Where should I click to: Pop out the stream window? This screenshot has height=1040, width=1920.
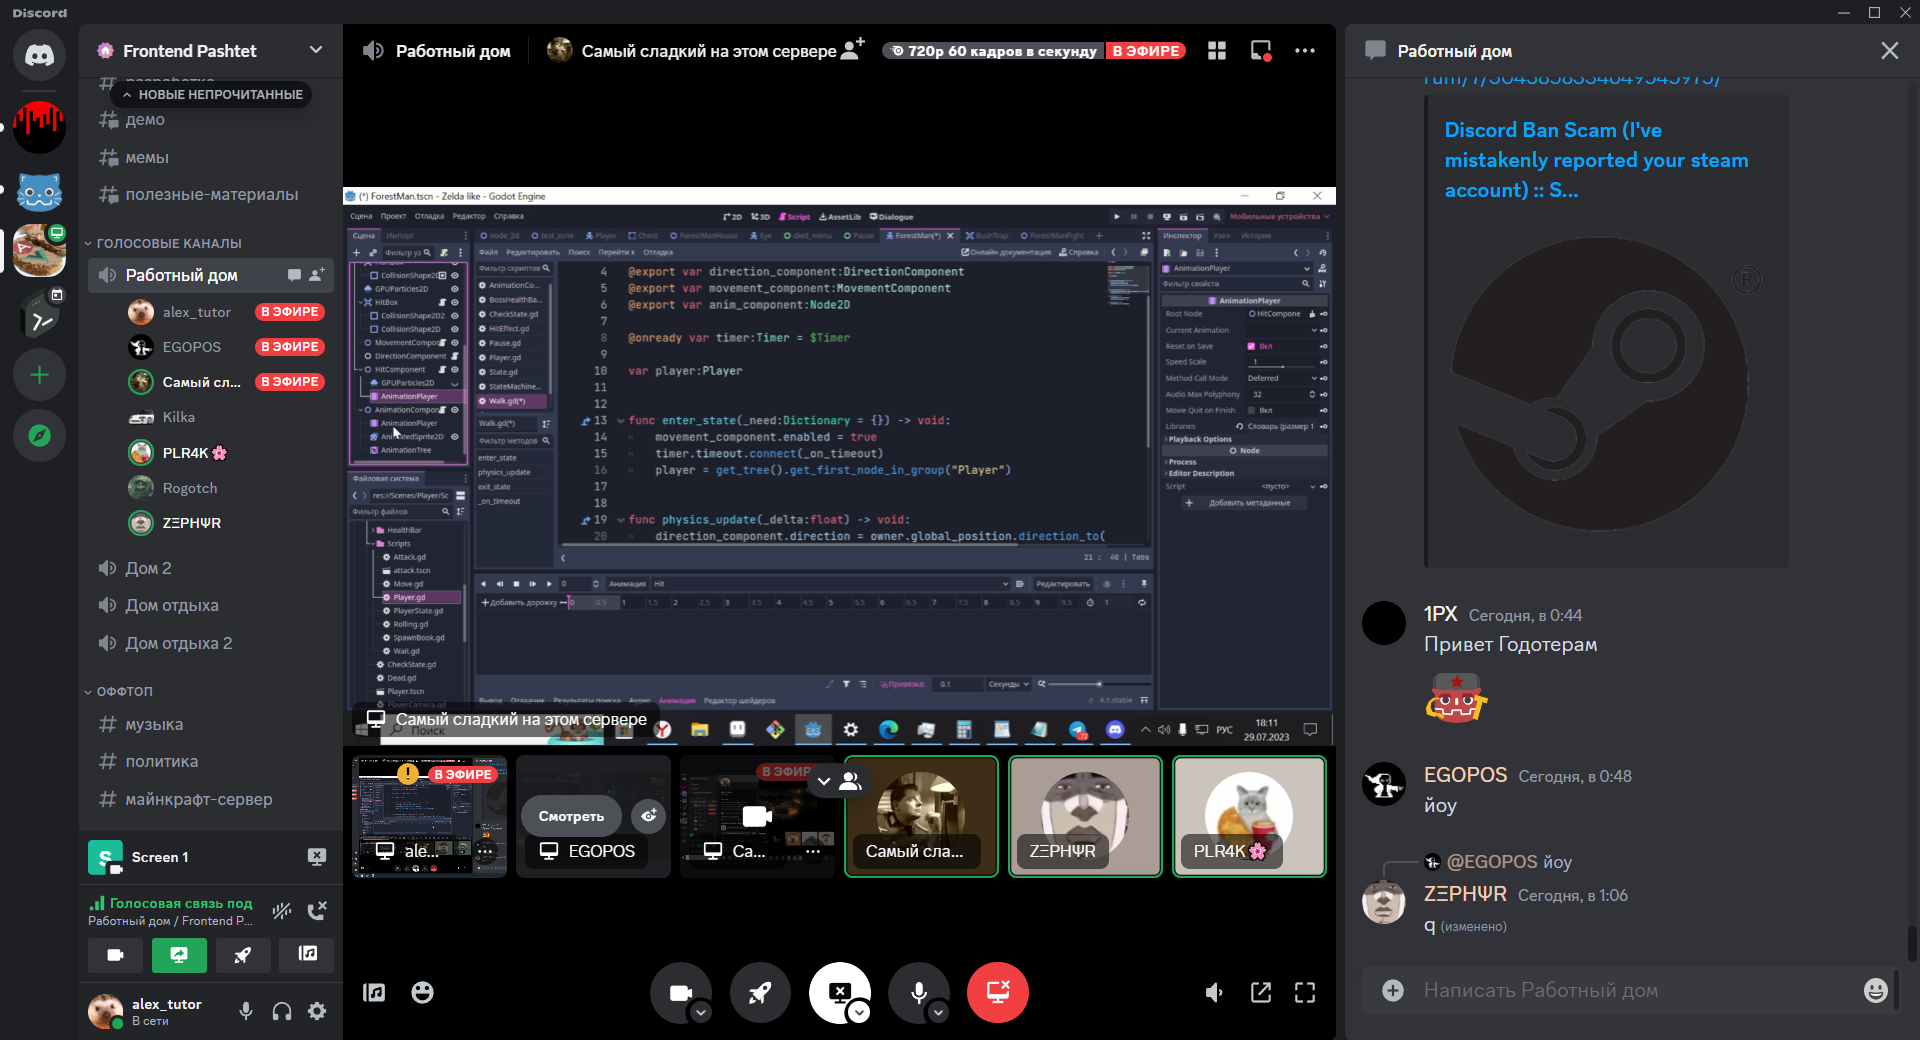pos(1261,992)
